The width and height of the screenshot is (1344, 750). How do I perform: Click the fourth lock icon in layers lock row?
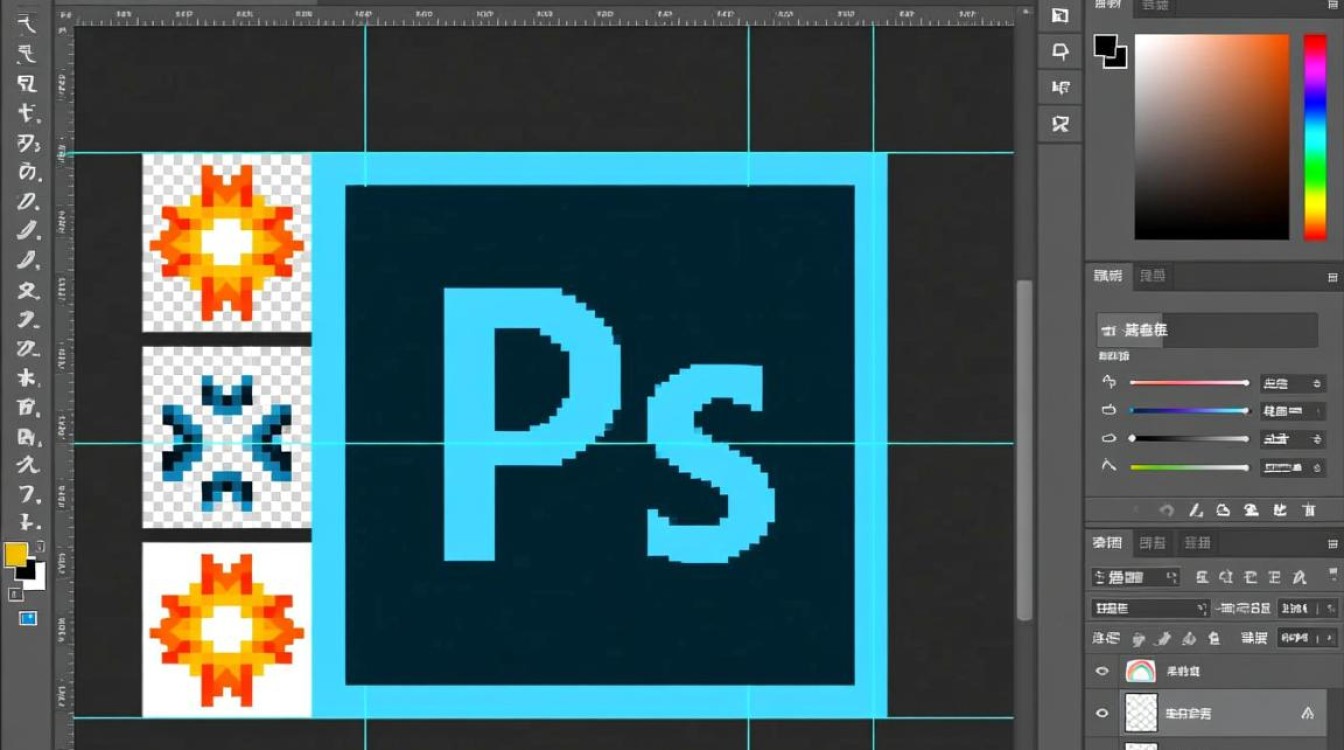pyautogui.click(x=1214, y=638)
